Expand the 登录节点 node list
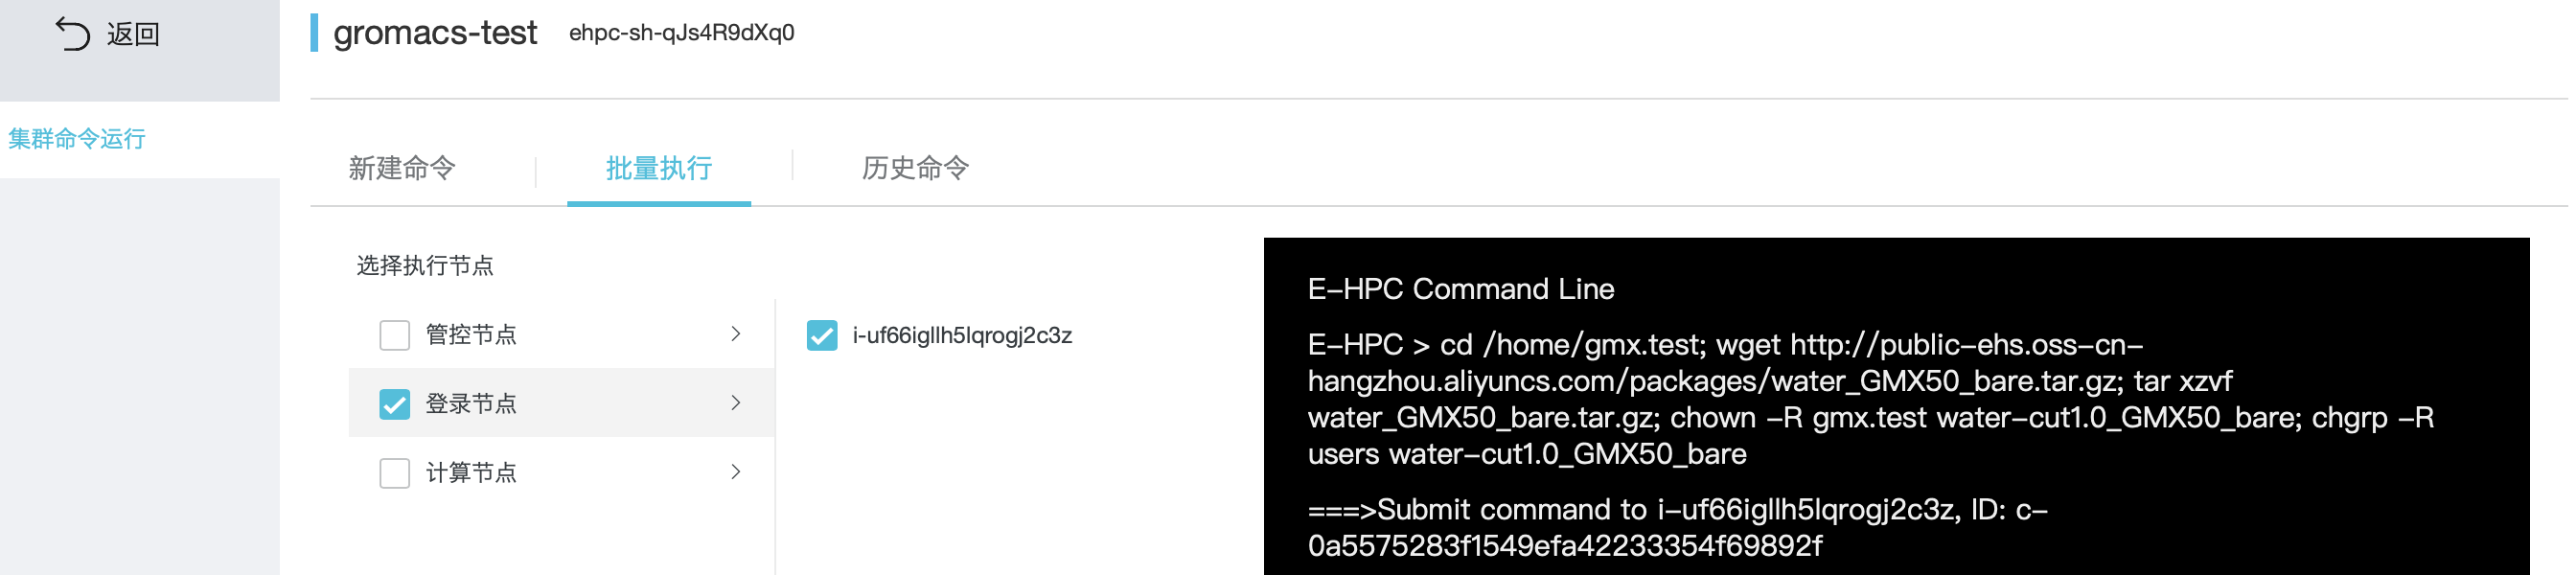This screenshot has width=2576, height=575. [x=737, y=403]
